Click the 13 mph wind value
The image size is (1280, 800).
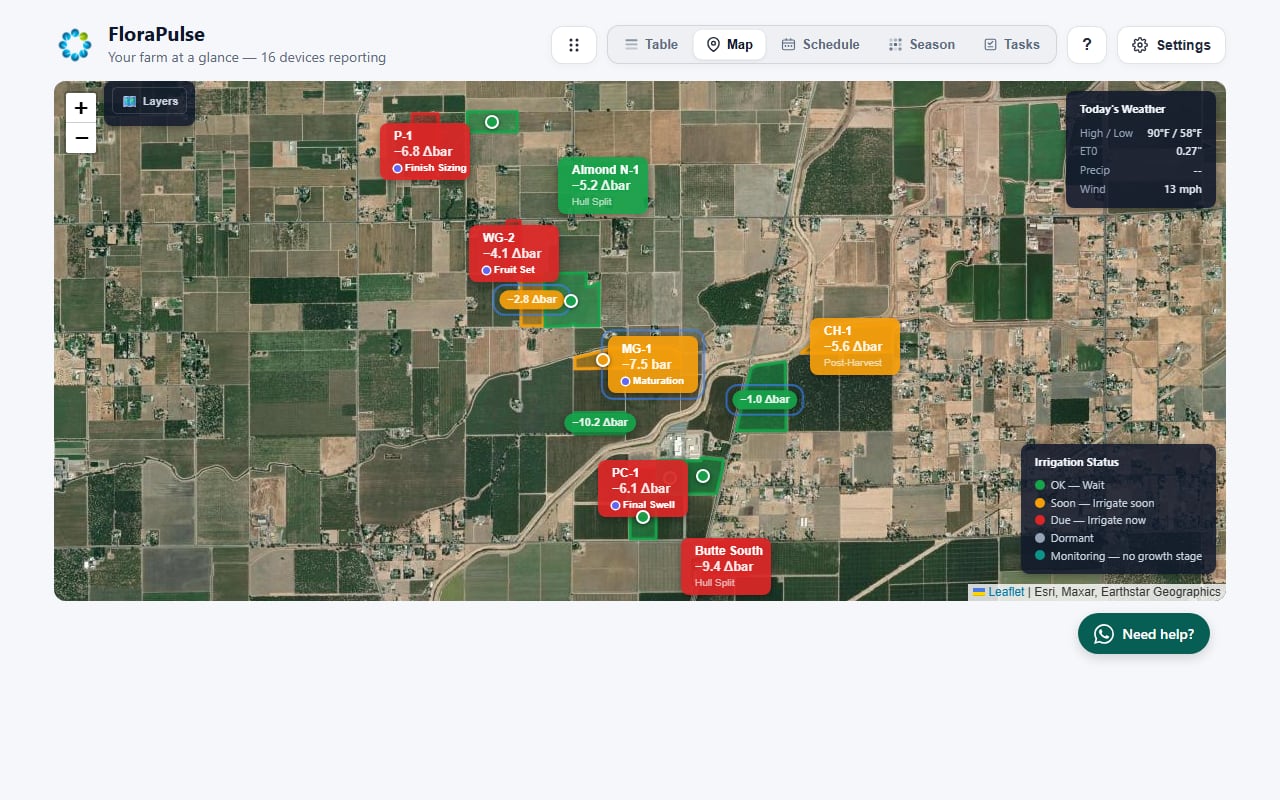pos(1183,189)
